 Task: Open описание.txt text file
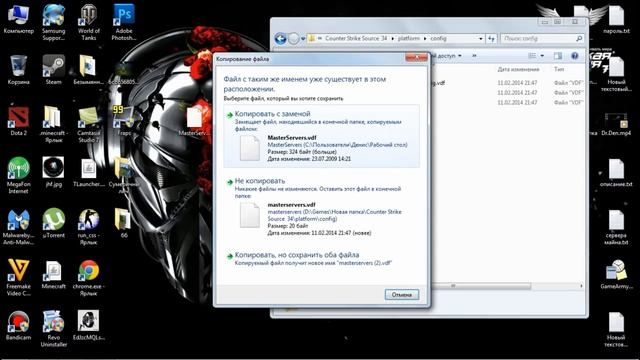pyautogui.click(x=616, y=172)
